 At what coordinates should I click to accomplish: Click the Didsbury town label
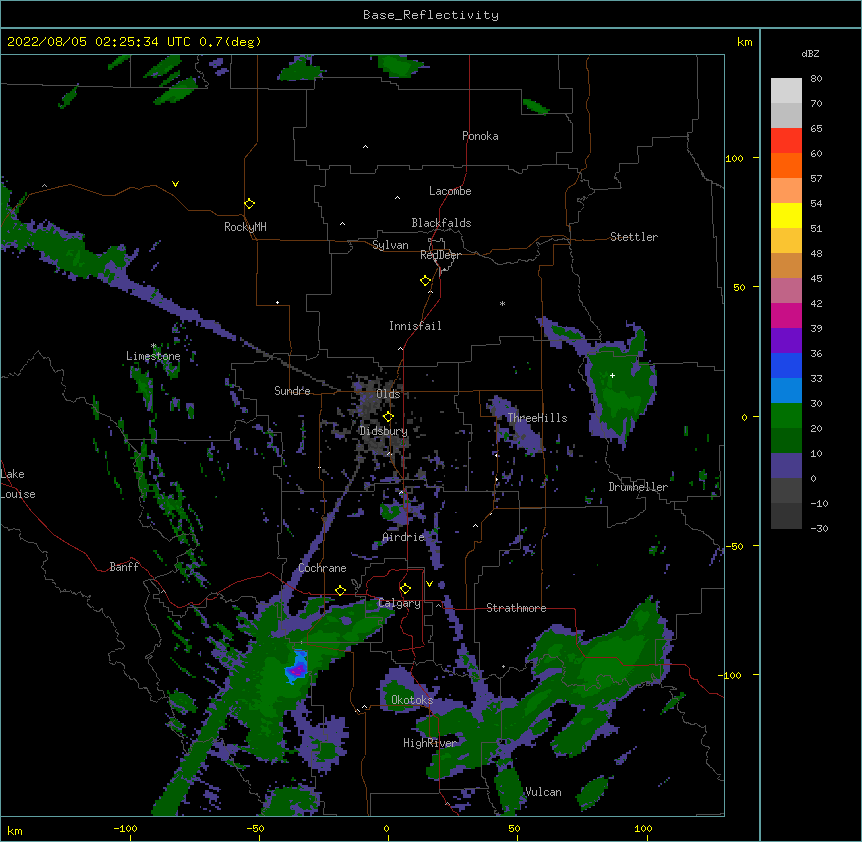(384, 431)
